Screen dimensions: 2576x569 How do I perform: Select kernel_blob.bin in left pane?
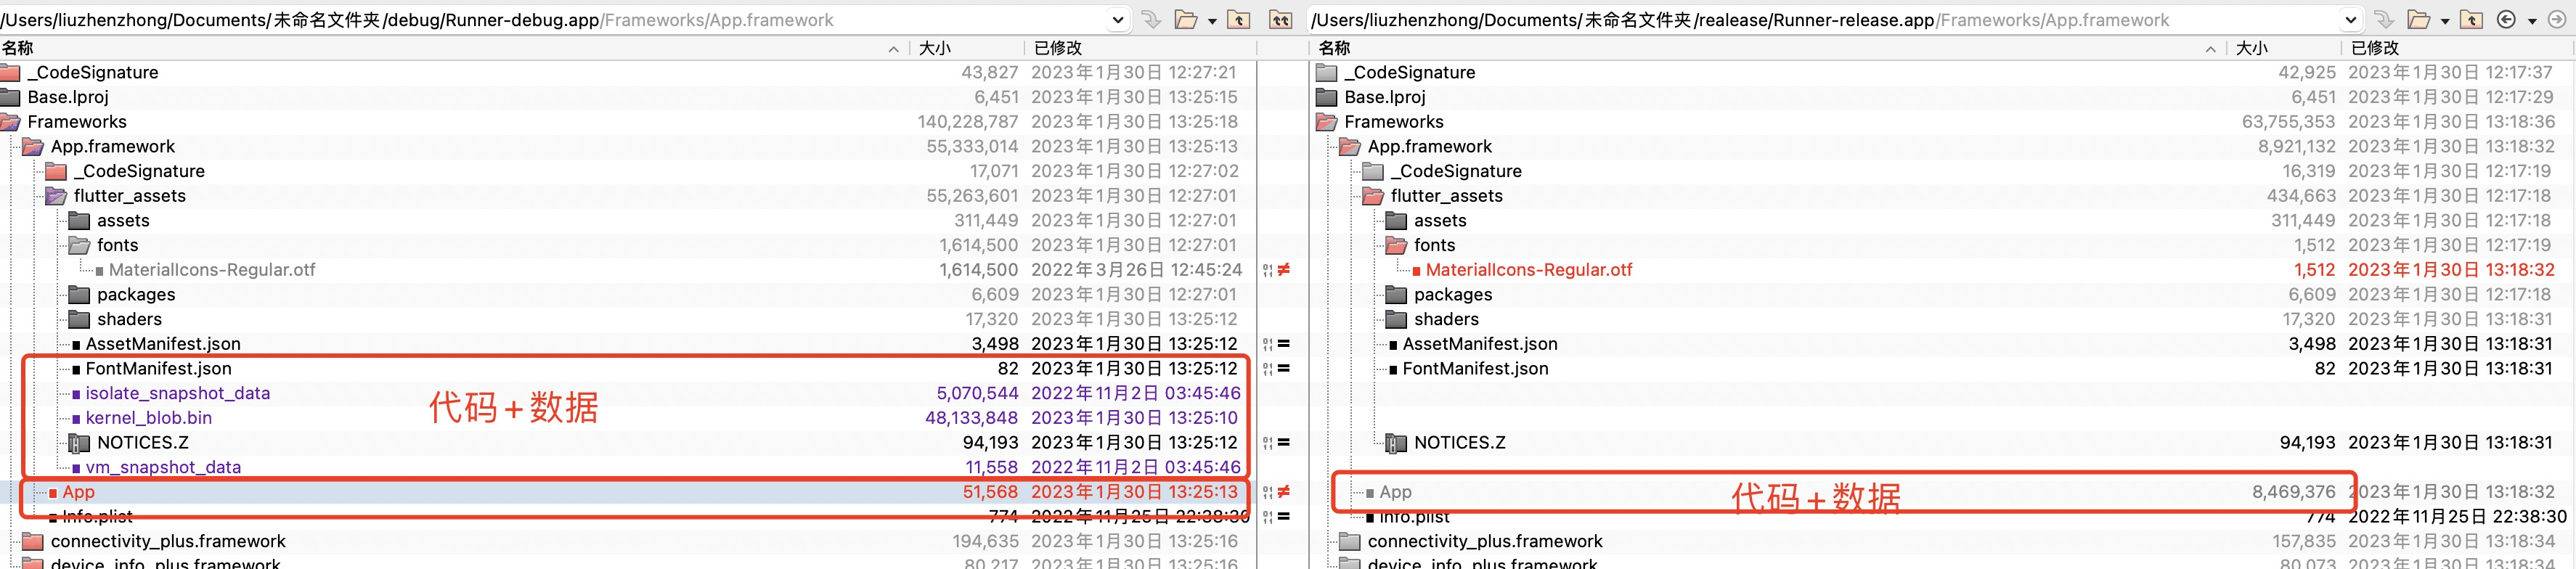[x=149, y=418]
